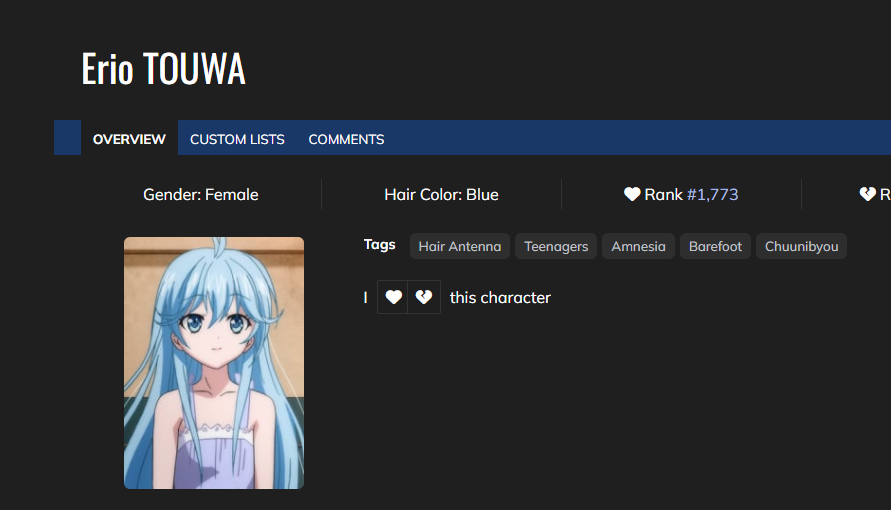Image resolution: width=891 pixels, height=510 pixels.
Task: Click the love heart button
Action: [393, 297]
